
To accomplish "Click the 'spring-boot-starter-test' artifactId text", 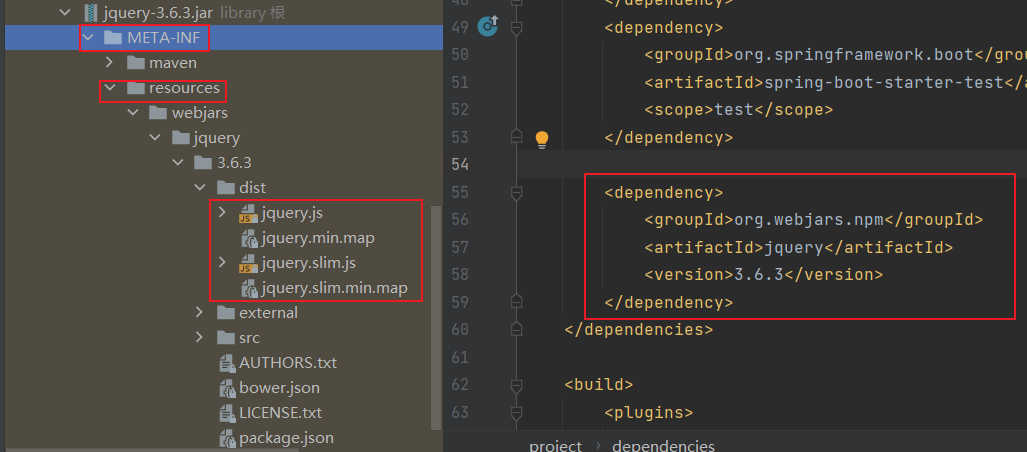I will (884, 82).
